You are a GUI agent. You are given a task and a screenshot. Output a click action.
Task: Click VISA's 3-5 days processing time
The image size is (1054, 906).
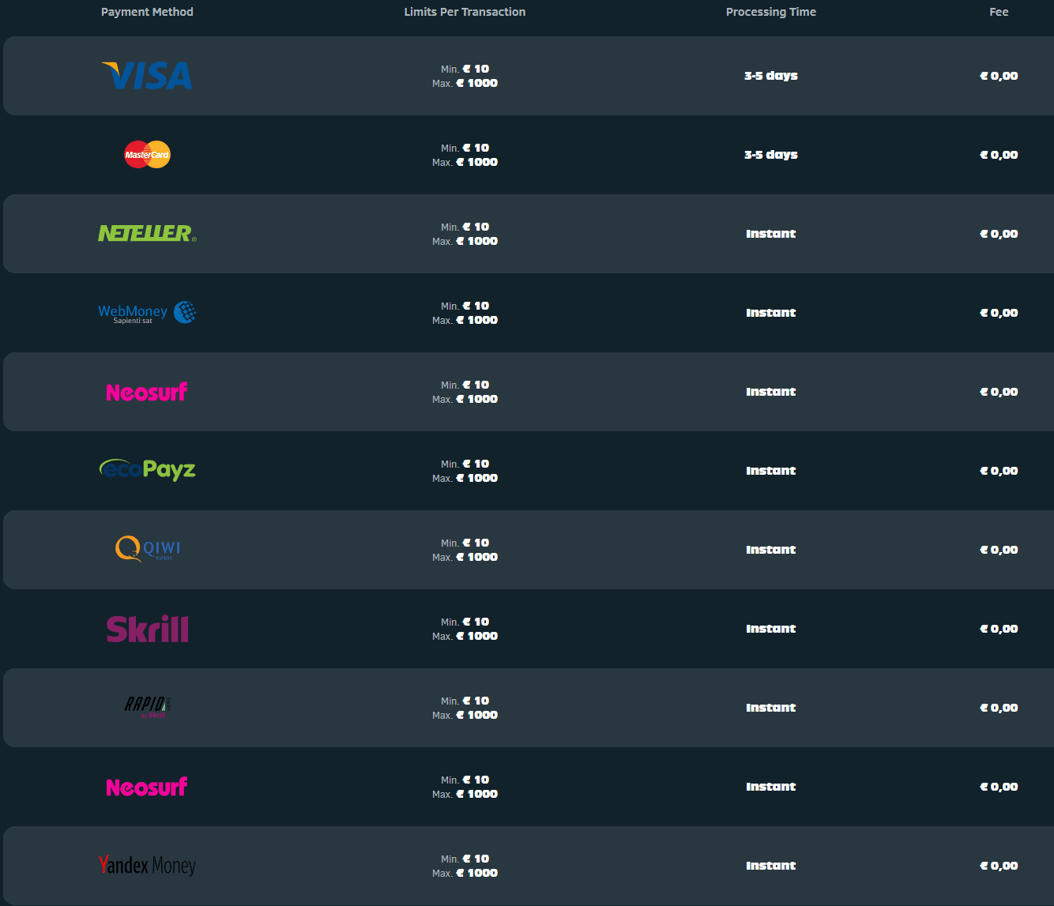pyautogui.click(x=771, y=76)
